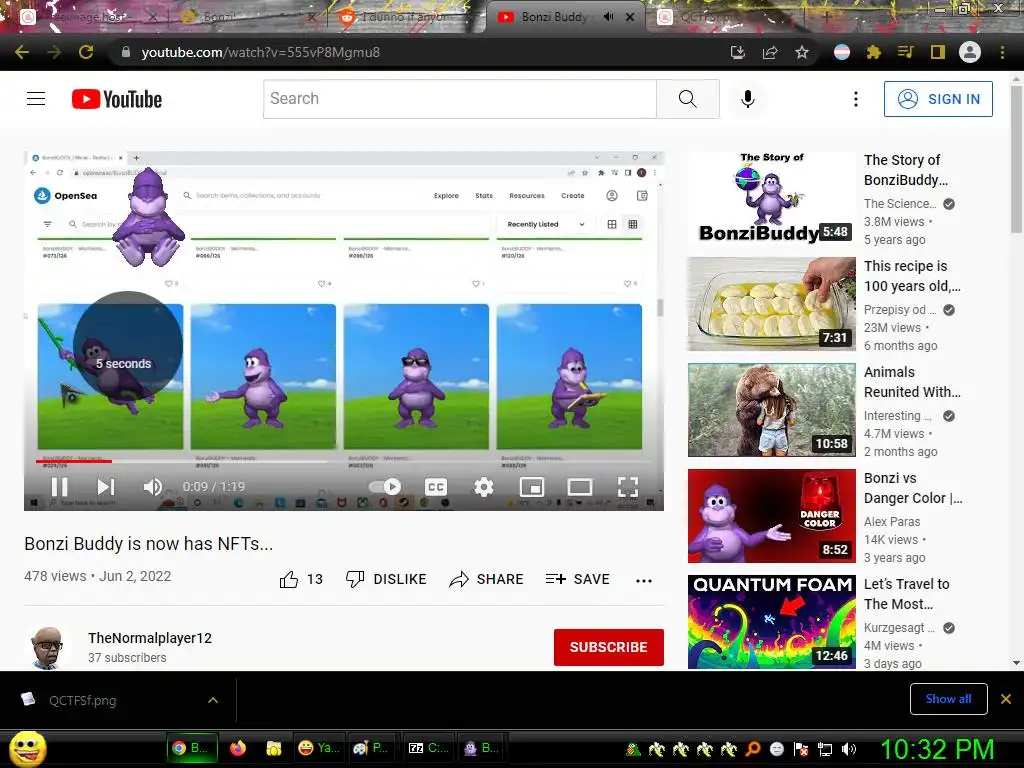This screenshot has width=1024, height=768.
Task: Click the SIGN IN button
Action: (x=938, y=99)
